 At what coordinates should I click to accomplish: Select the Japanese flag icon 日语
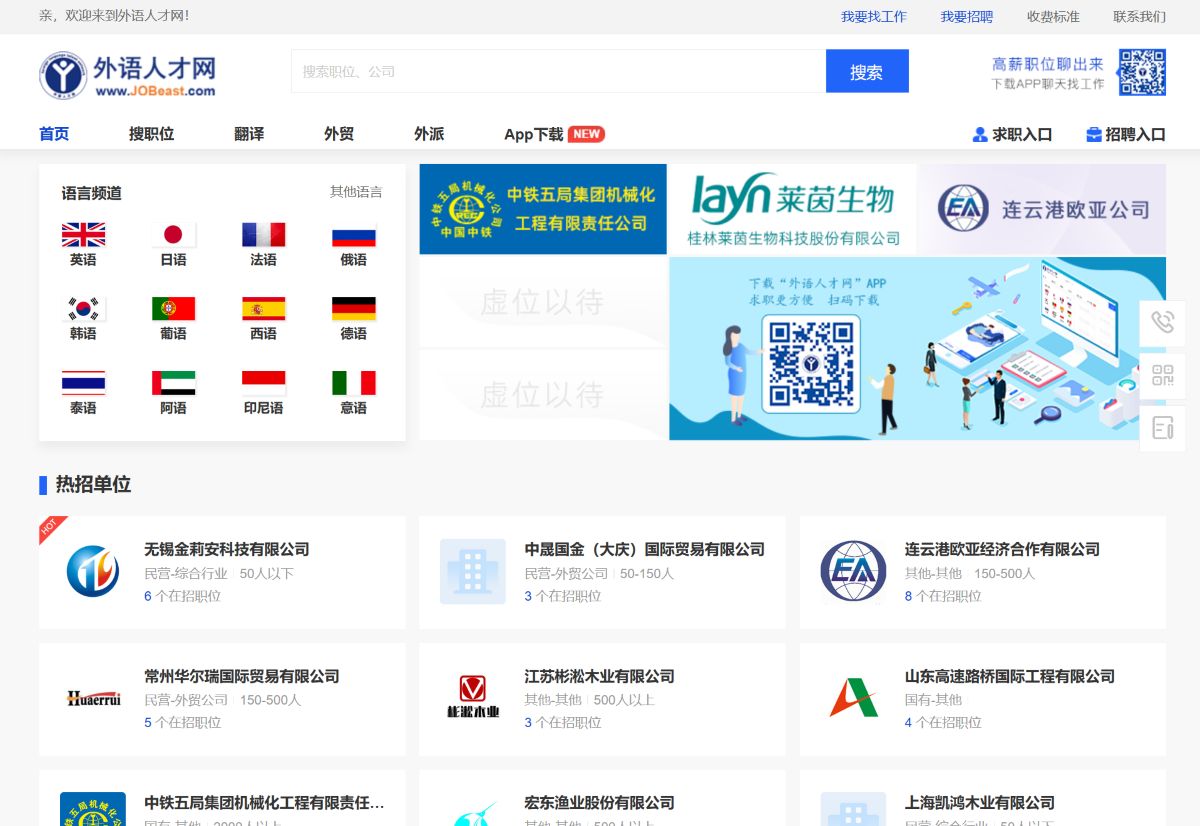tap(173, 235)
